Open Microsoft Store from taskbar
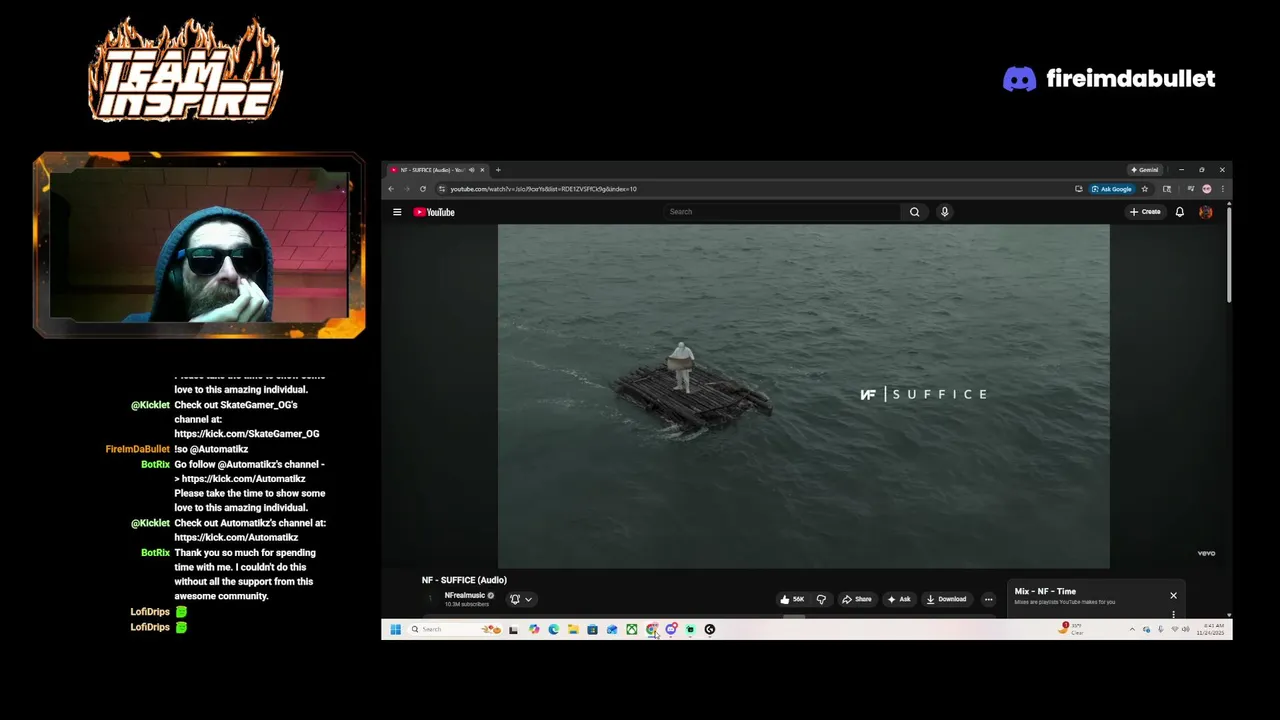1280x720 pixels. coord(592,629)
